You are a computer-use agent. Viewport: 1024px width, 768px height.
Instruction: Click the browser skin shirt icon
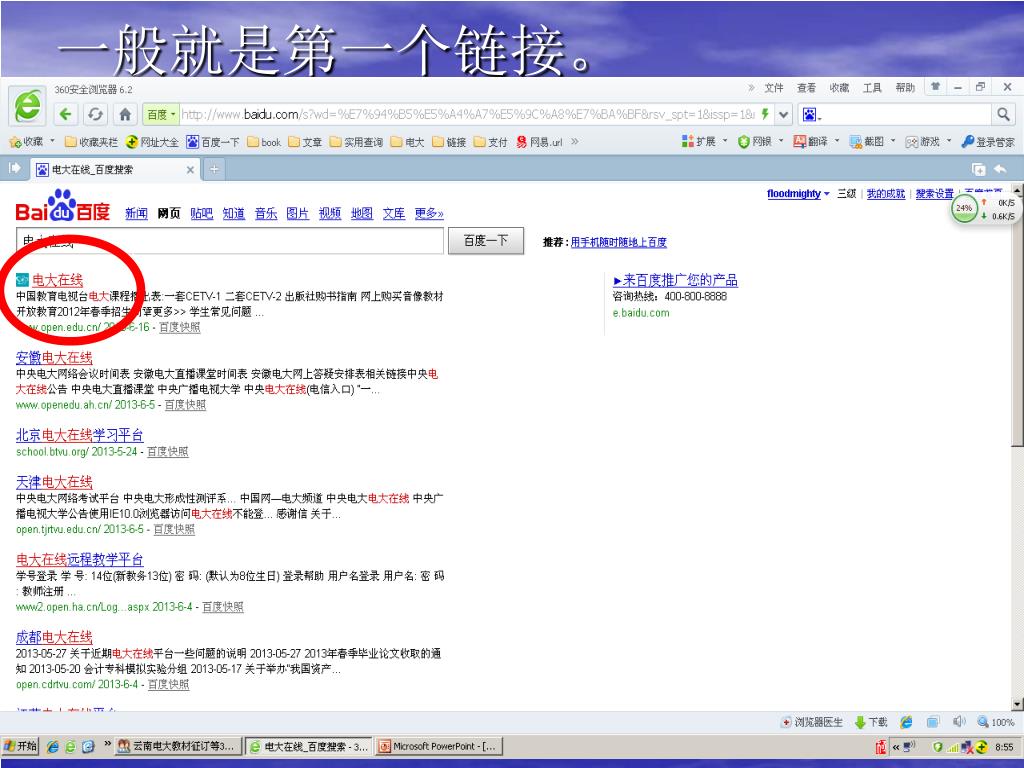936,87
